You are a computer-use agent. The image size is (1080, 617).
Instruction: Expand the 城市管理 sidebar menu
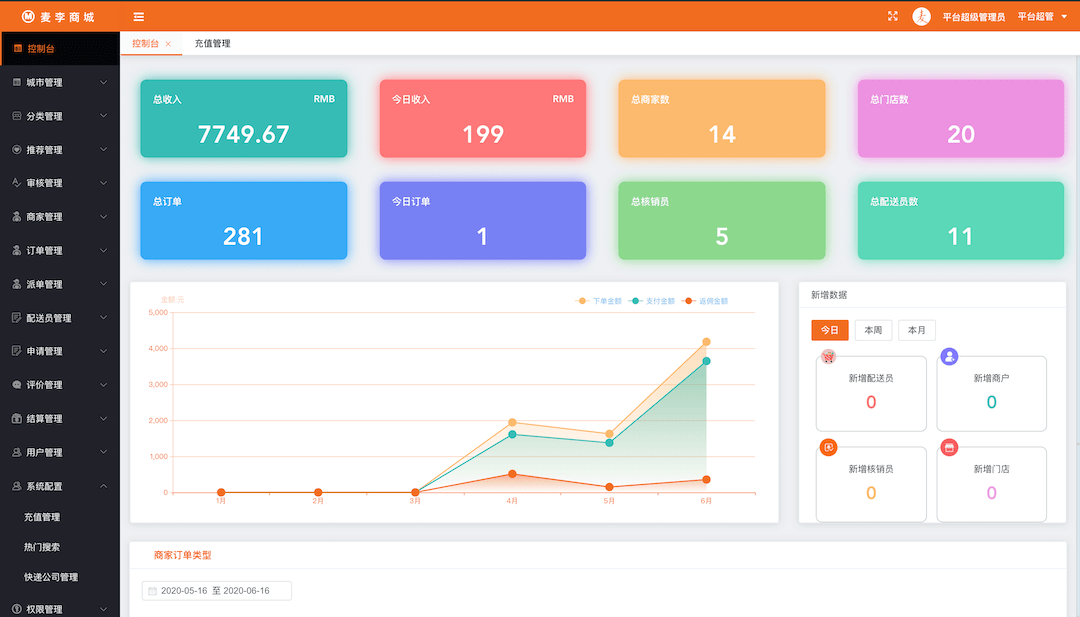tap(60, 83)
